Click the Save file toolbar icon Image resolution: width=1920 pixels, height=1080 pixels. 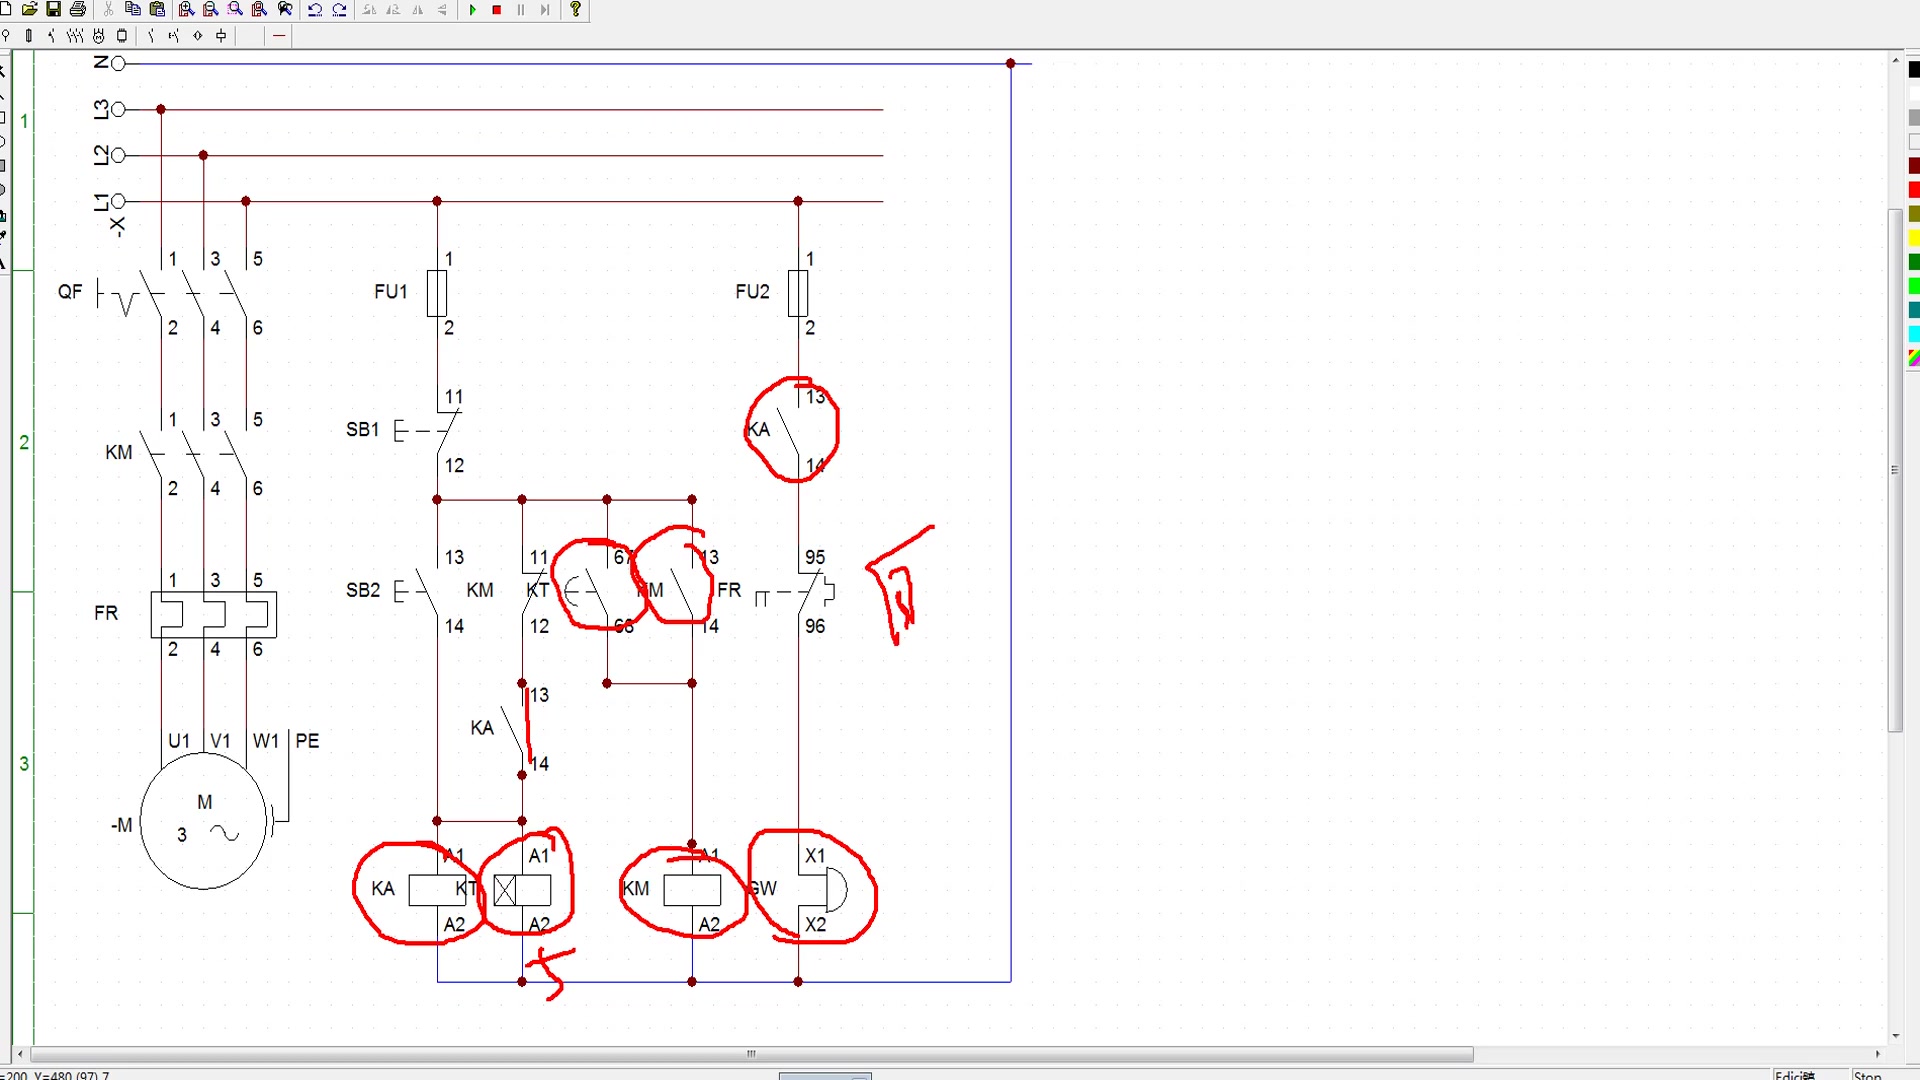pyautogui.click(x=53, y=9)
